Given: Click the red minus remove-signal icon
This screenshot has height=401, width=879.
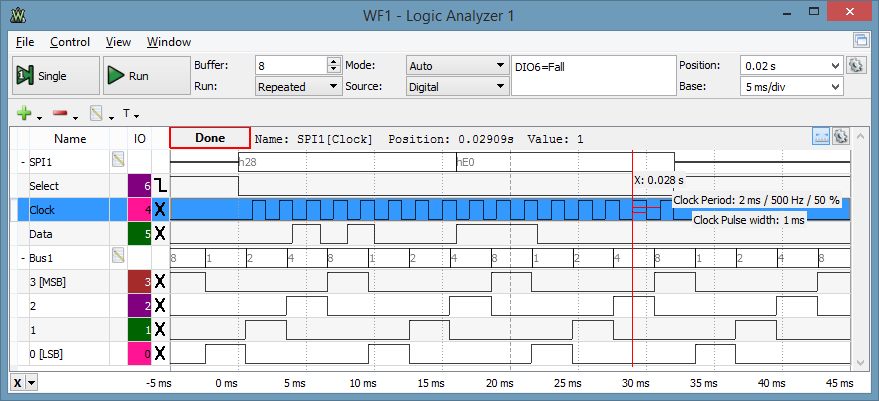Looking at the screenshot, I should tap(60, 114).
